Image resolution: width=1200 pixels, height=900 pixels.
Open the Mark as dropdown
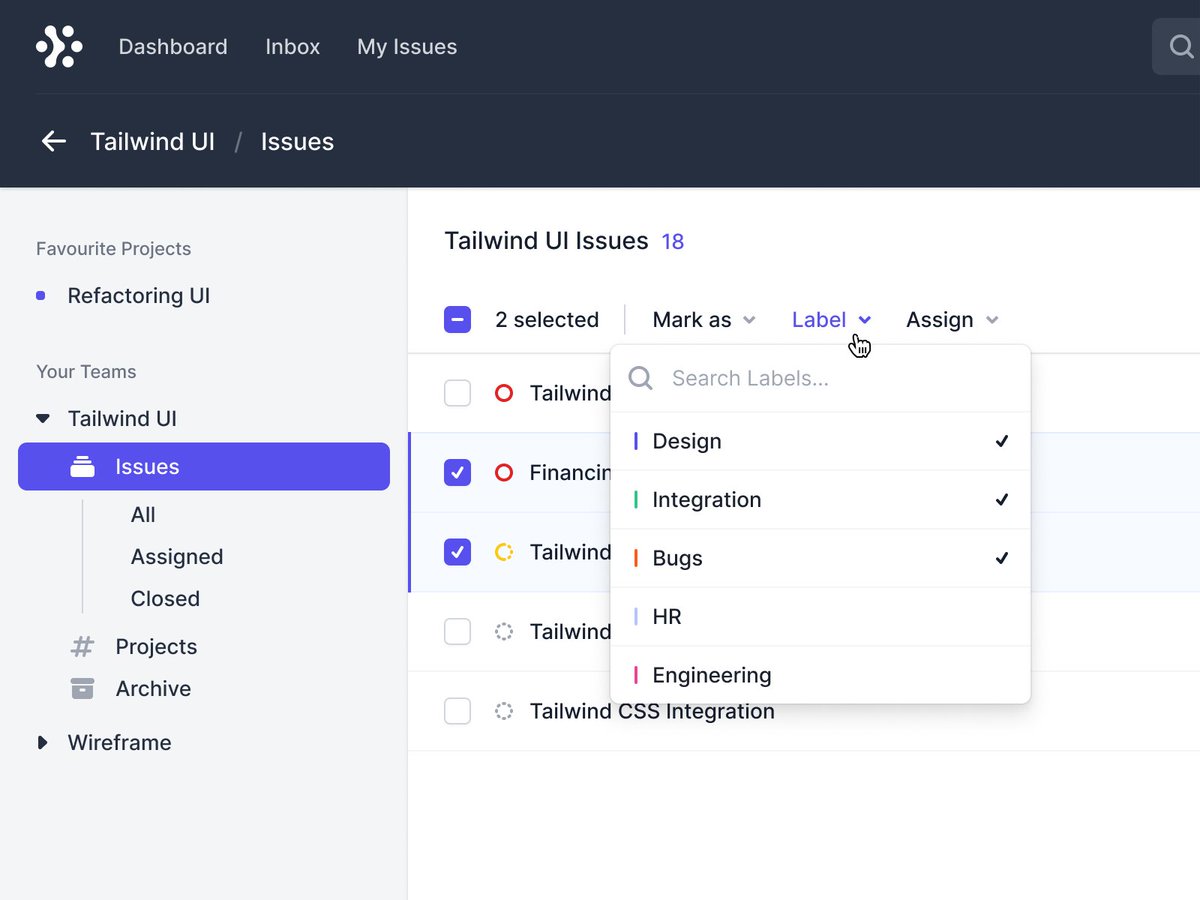click(704, 320)
